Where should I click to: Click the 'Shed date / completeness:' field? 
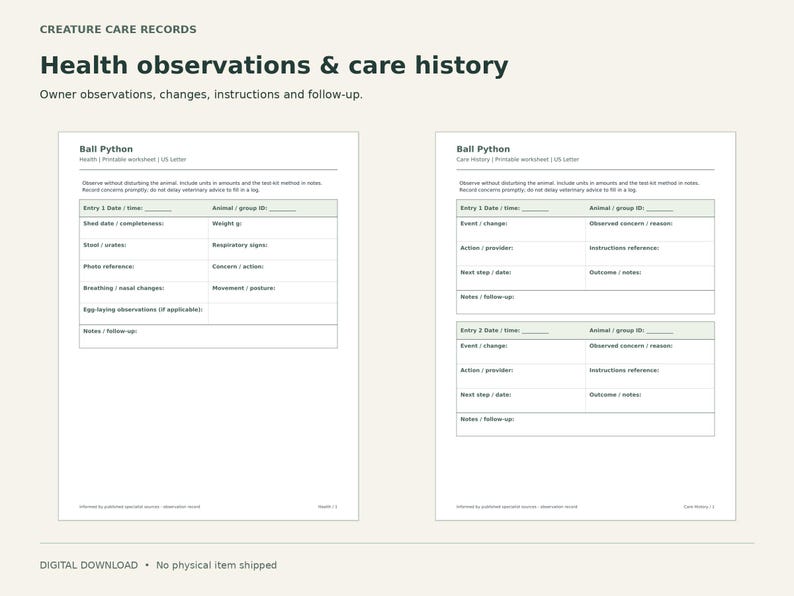144,228
